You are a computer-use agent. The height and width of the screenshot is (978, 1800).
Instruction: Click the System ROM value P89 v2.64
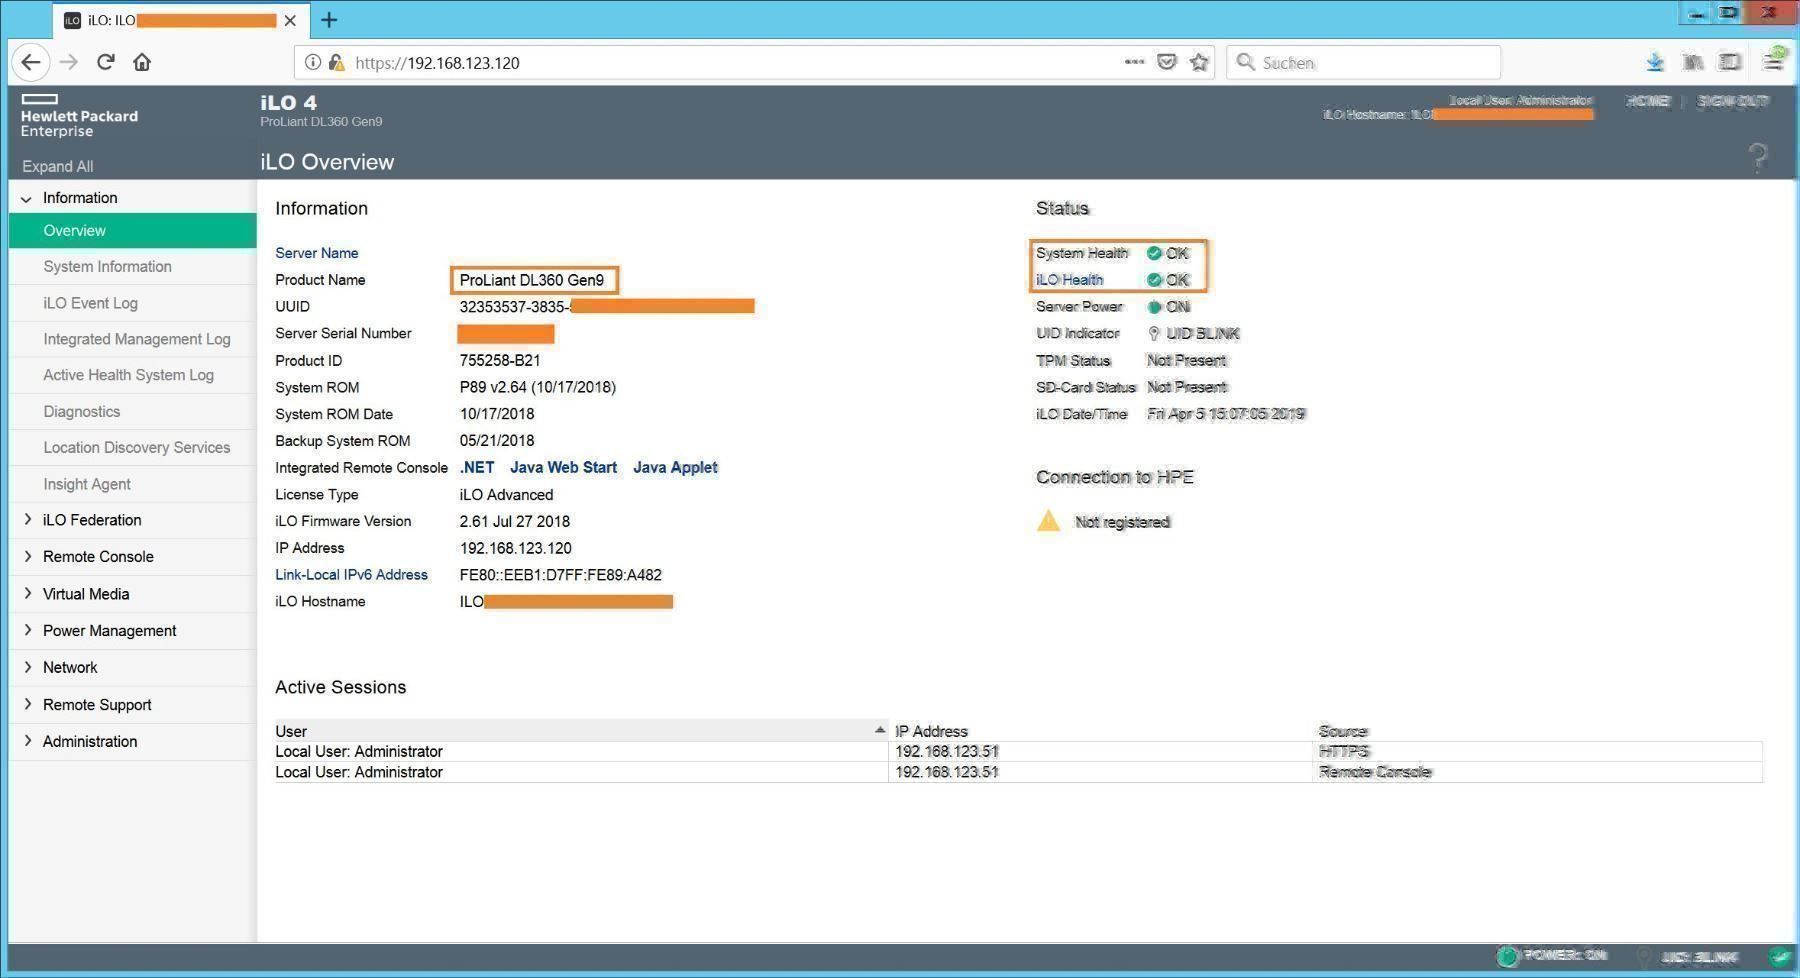click(x=537, y=387)
